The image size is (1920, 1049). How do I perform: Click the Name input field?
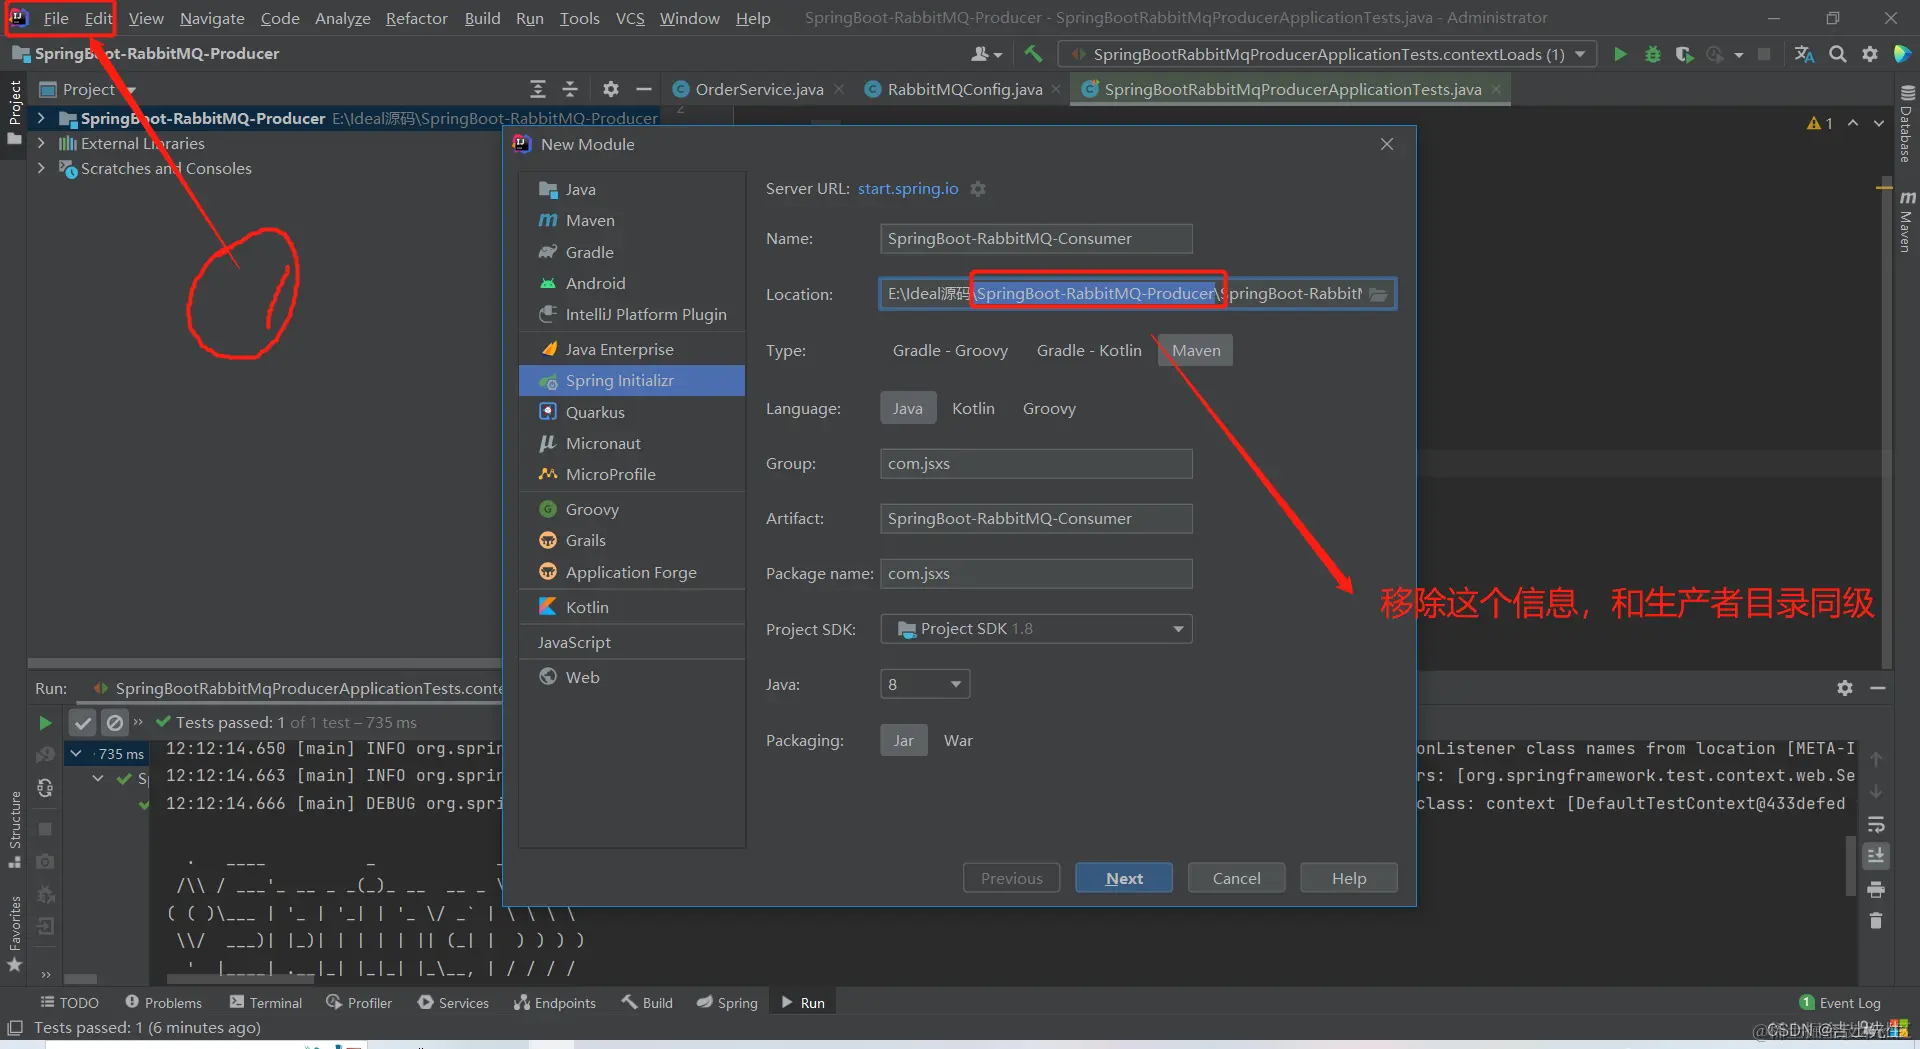[x=1036, y=239]
